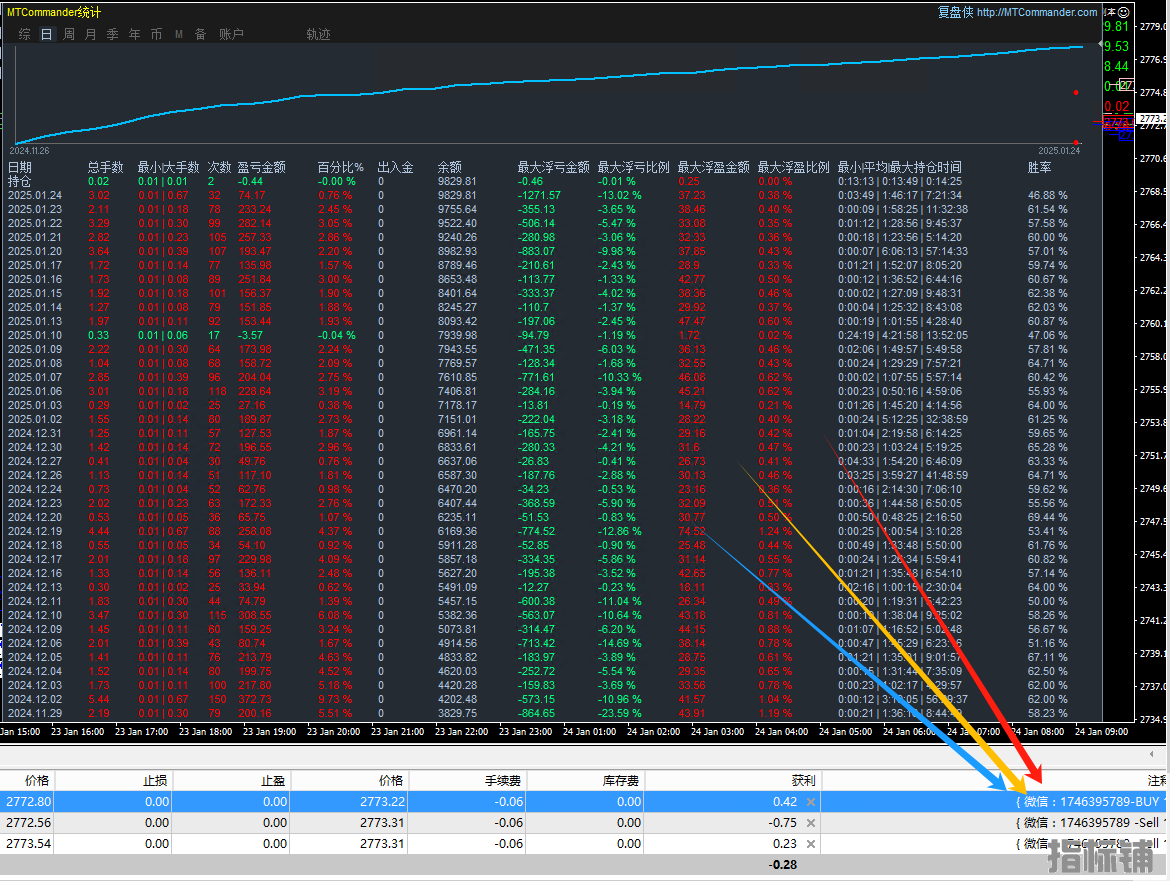Image resolution: width=1170 pixels, height=881 pixels.
Task: Close the order with 0.42 profit
Action: 811,802
